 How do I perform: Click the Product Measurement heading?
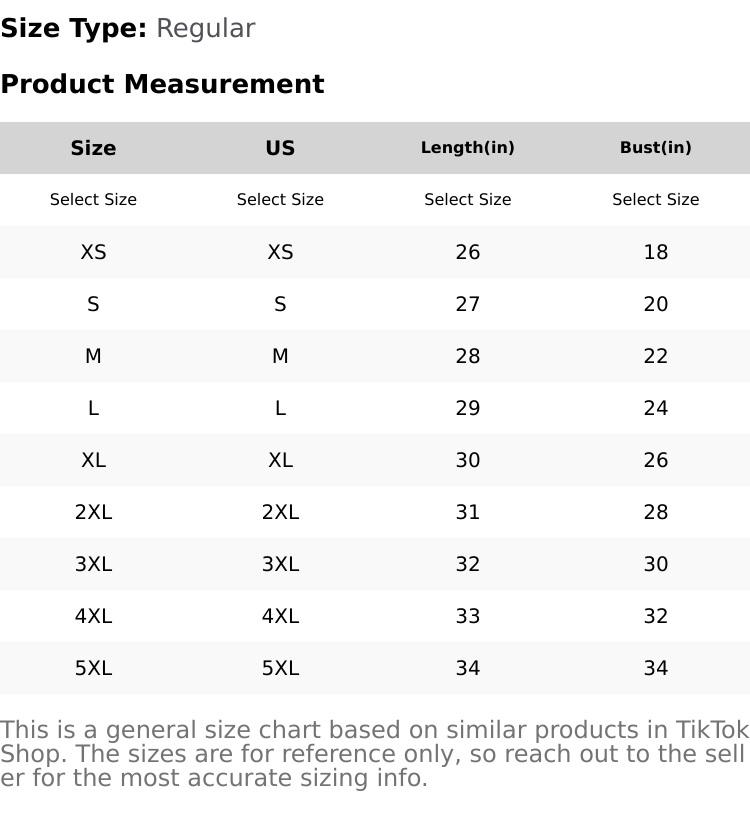click(x=162, y=84)
